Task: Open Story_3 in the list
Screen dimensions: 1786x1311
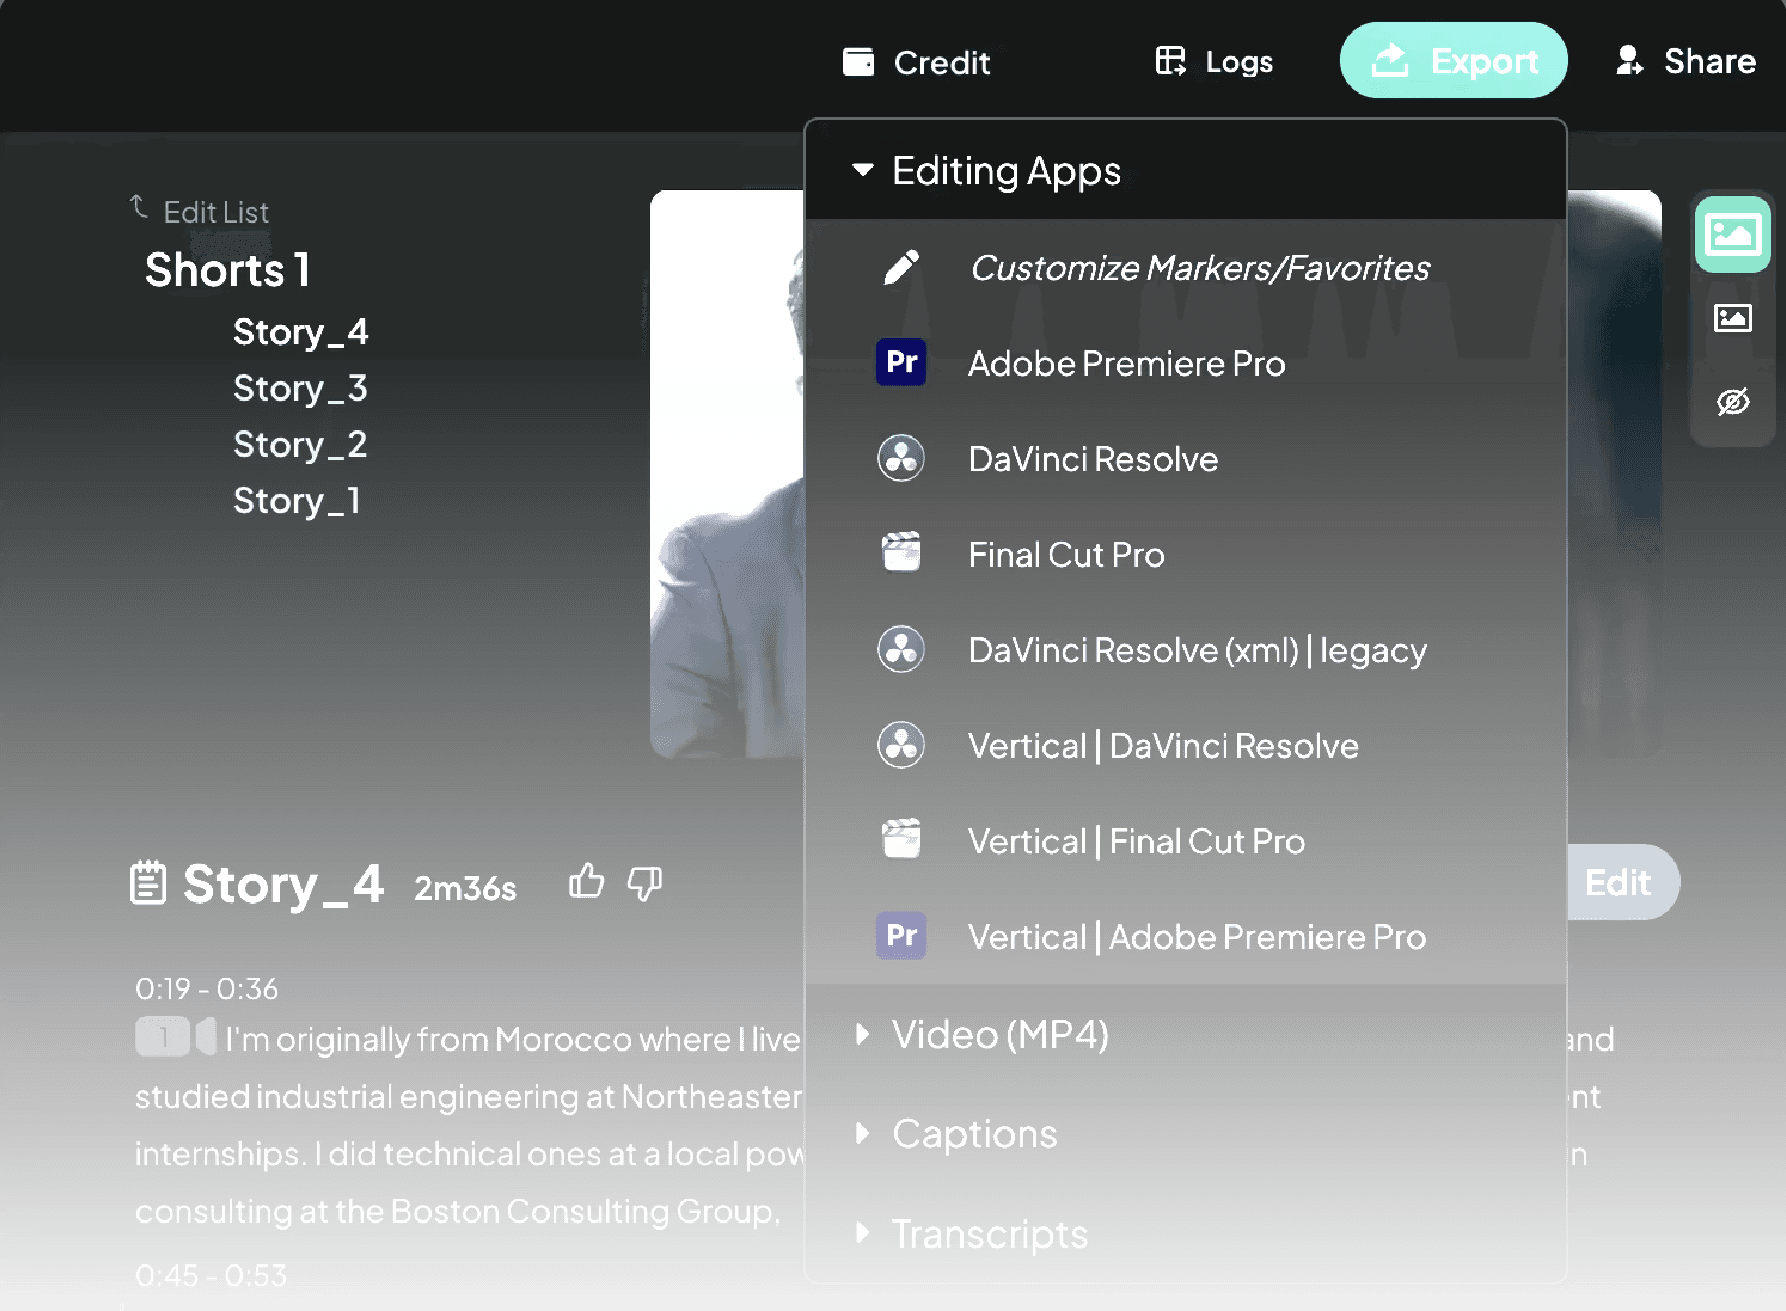Action: click(300, 388)
